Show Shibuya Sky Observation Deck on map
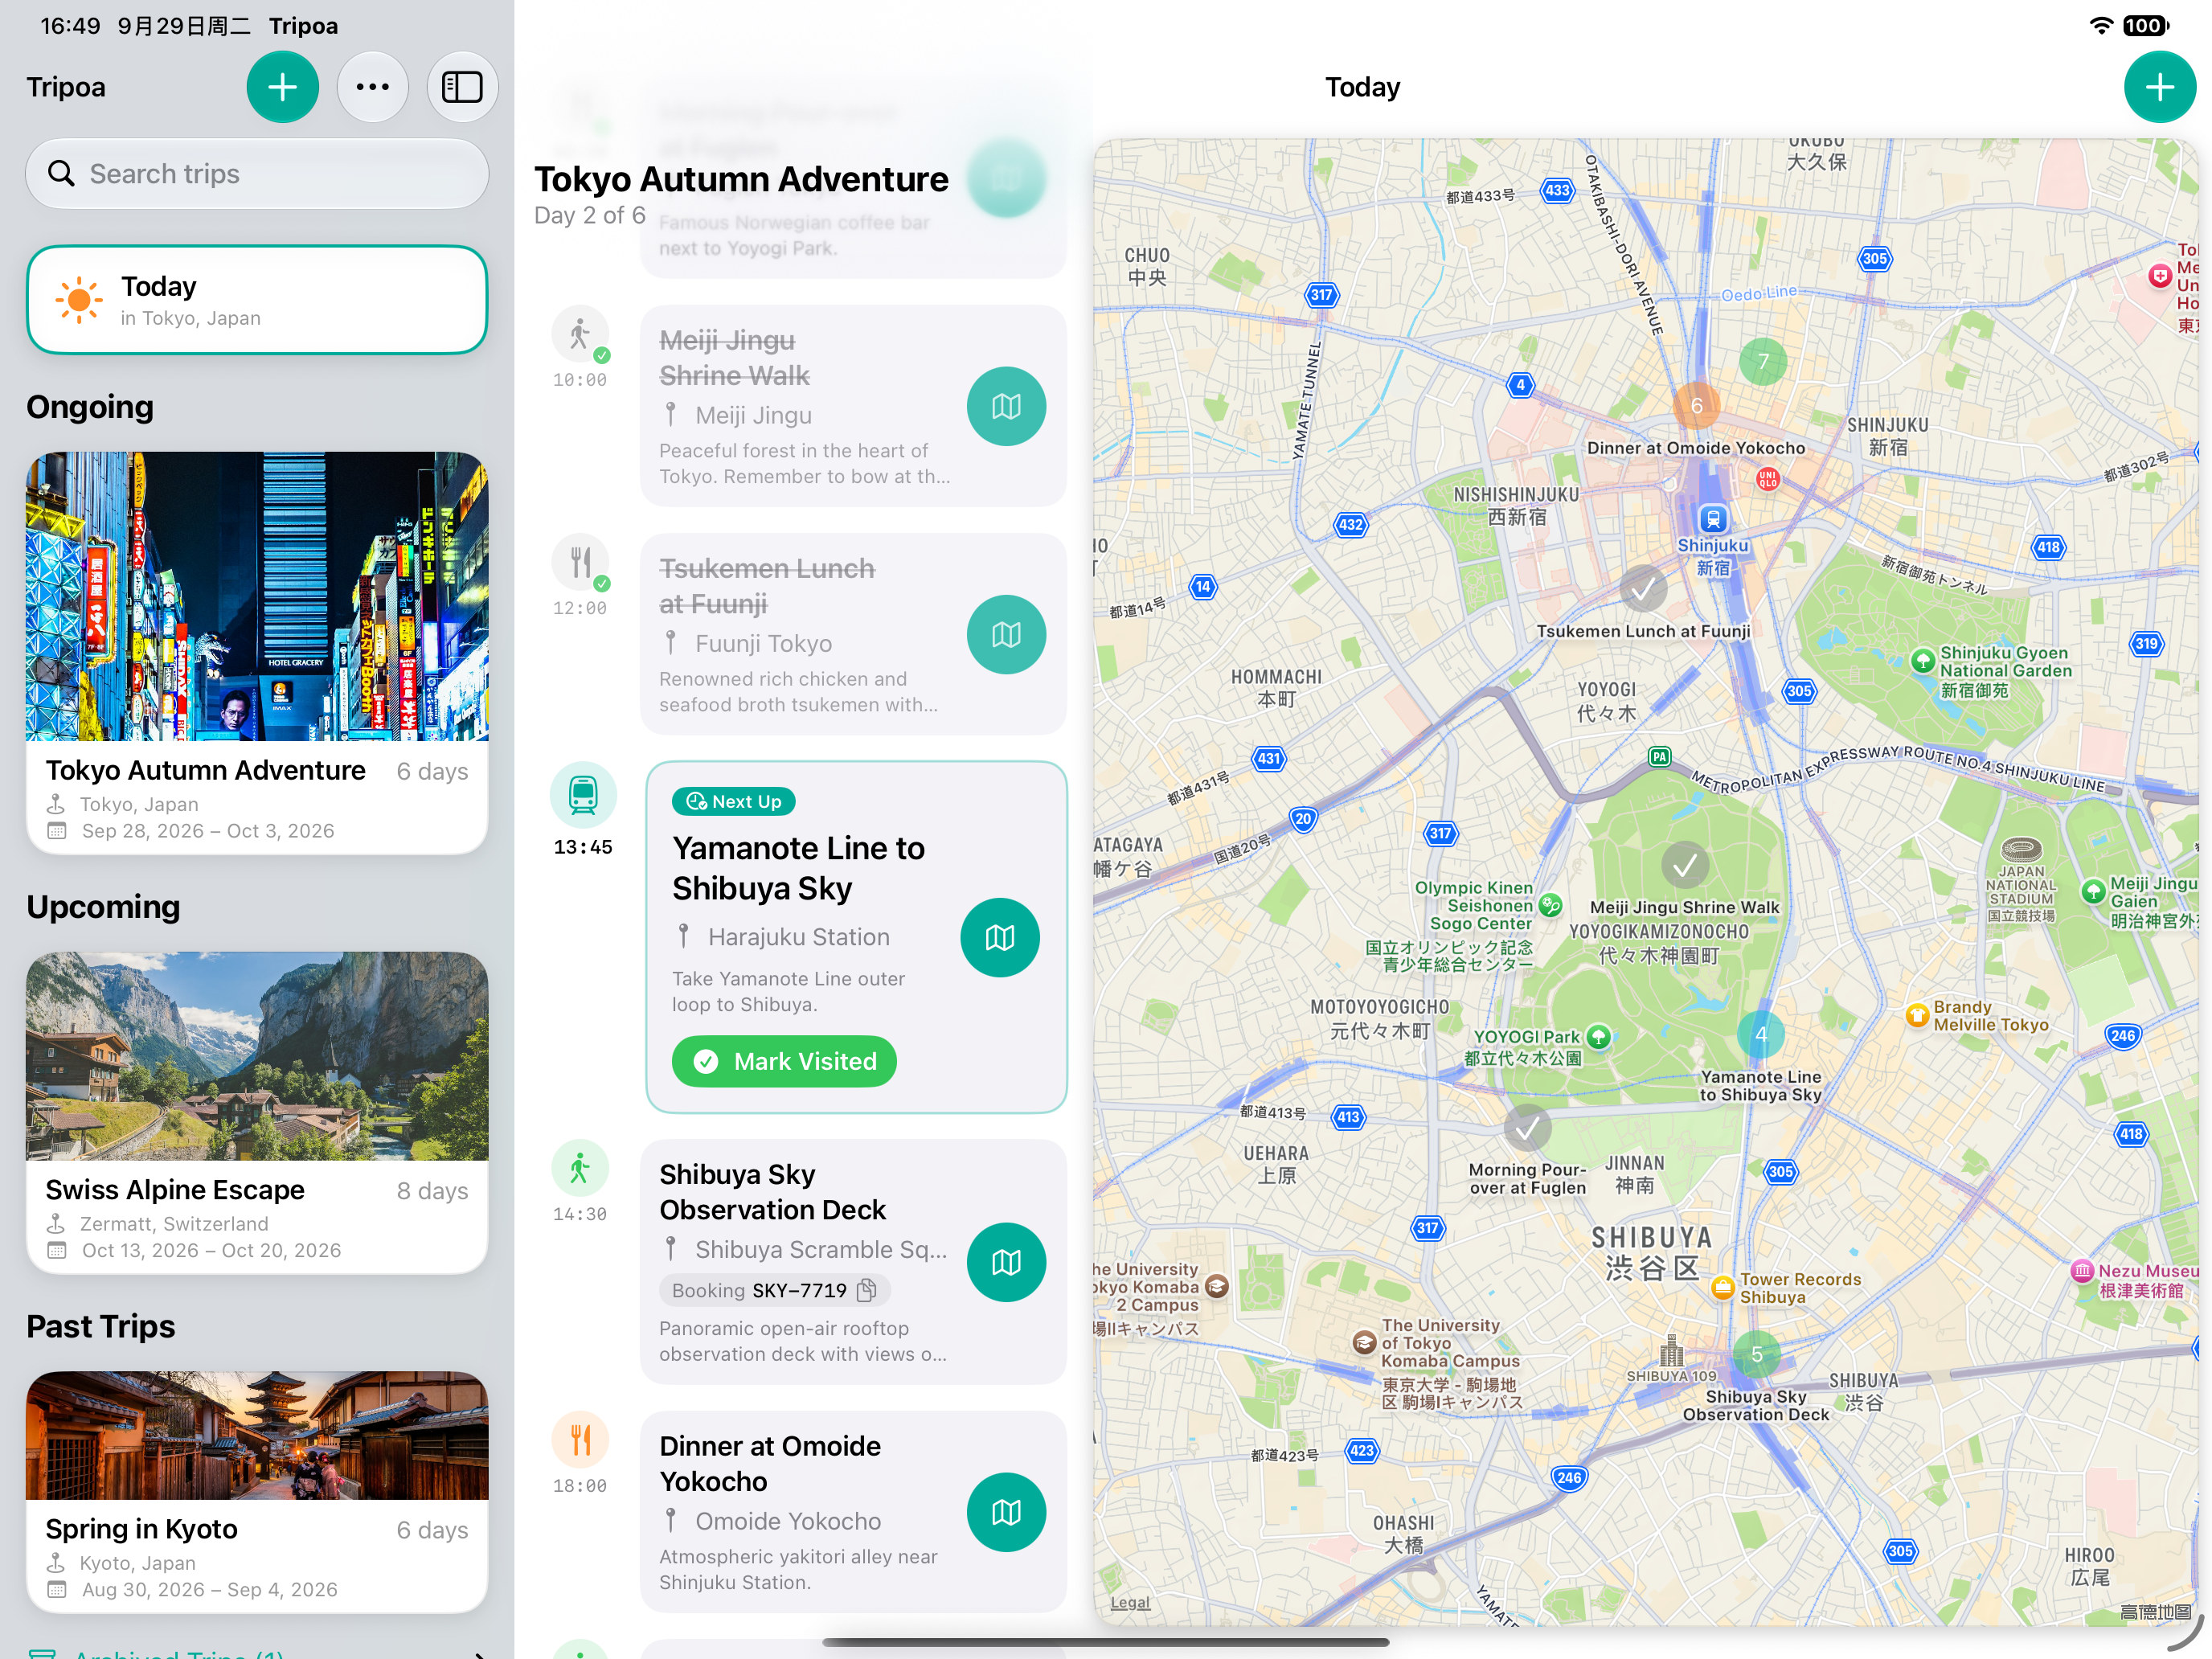Screen dimensions: 2212x1659 [1006, 1262]
